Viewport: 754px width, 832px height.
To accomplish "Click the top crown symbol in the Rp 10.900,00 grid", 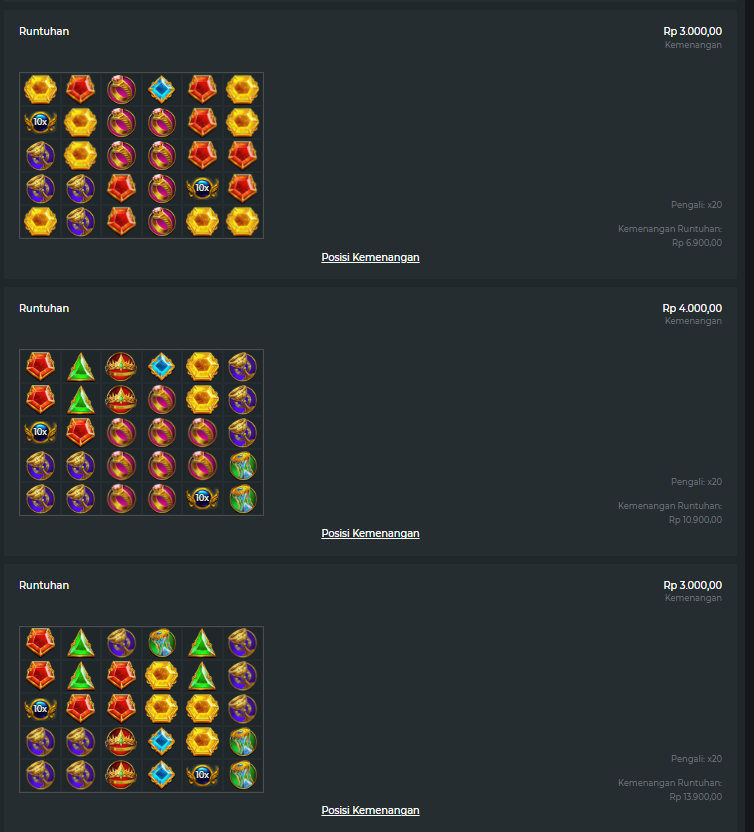I will (121, 366).
